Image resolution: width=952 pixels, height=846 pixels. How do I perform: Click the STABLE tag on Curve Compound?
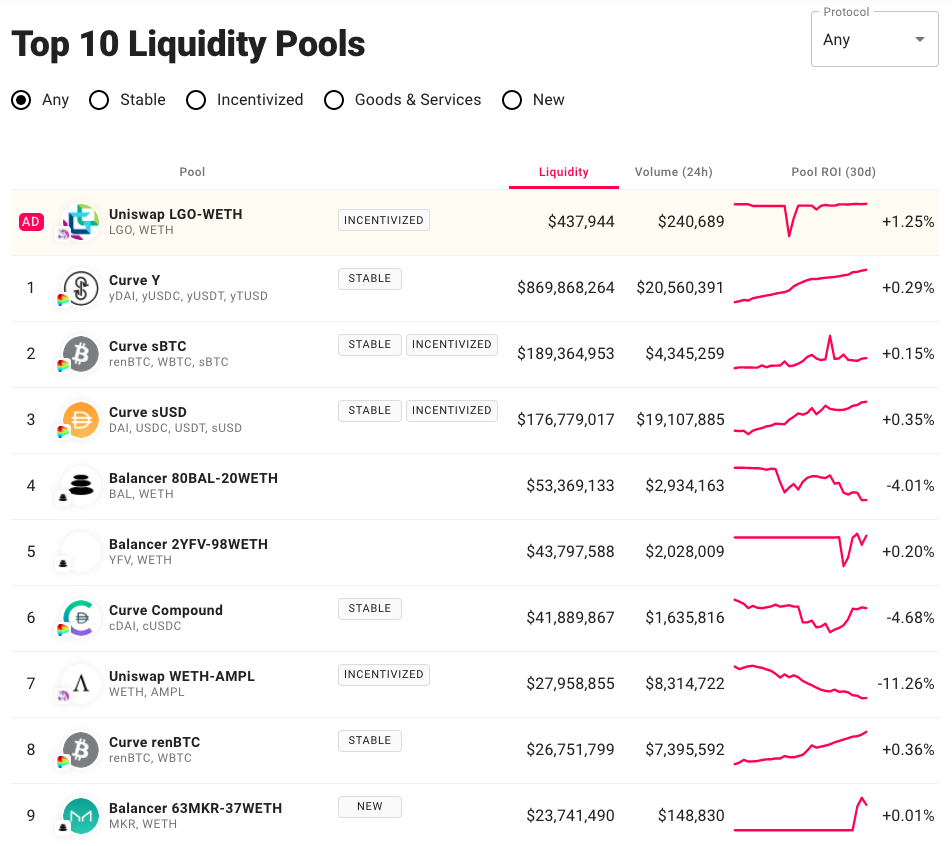click(370, 609)
